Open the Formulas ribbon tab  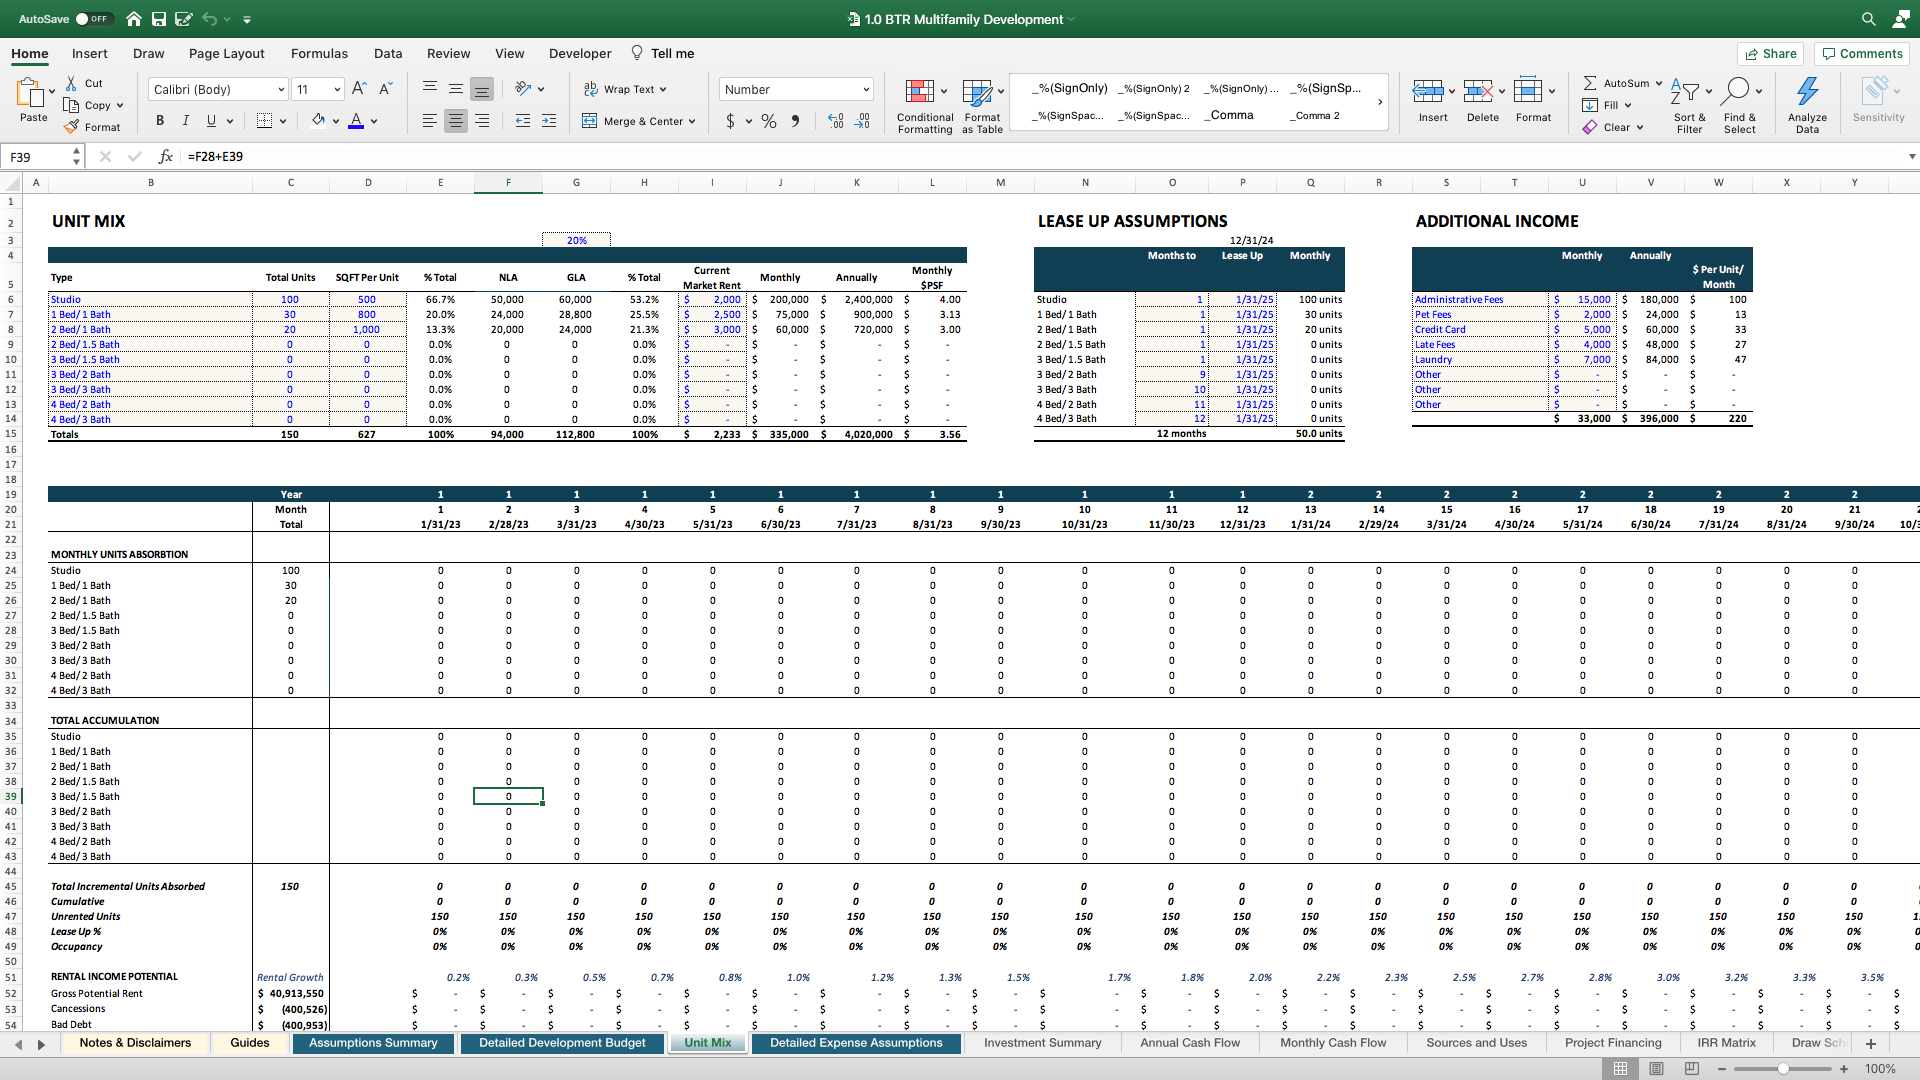tap(319, 54)
